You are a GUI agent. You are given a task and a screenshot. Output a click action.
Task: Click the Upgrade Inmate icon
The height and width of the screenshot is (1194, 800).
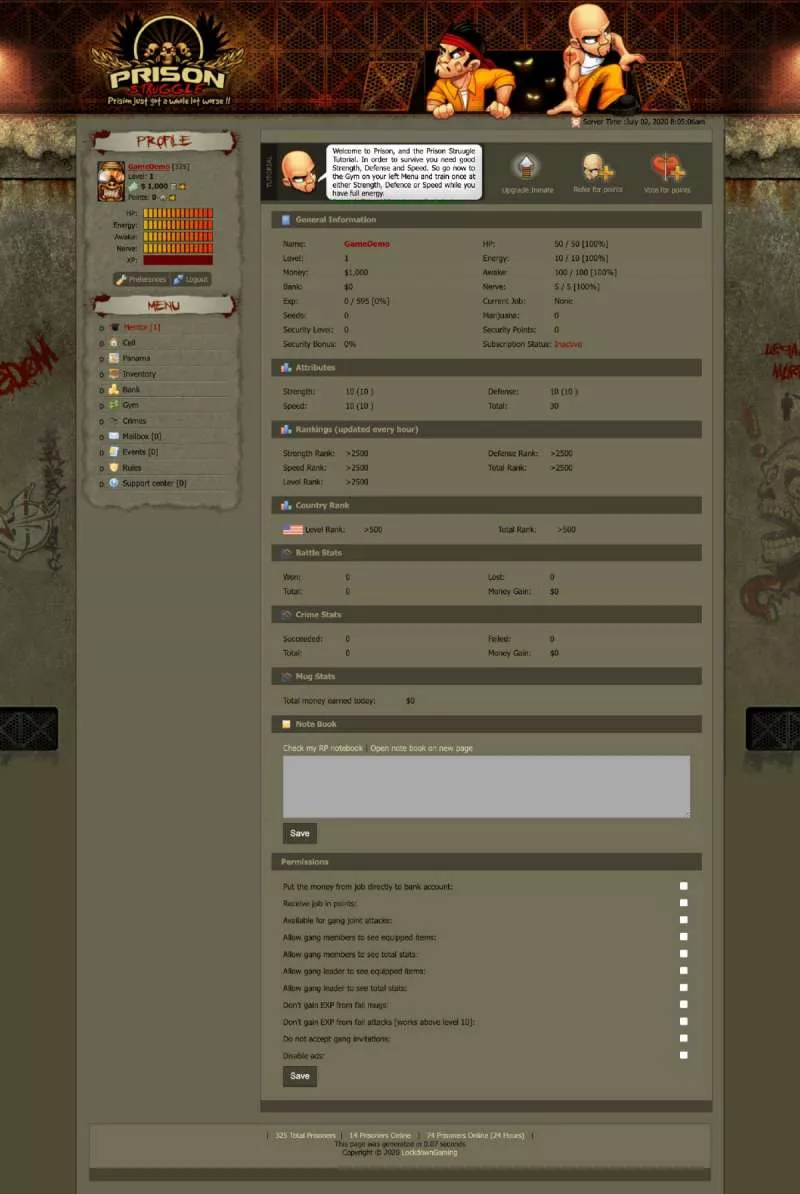[526, 167]
